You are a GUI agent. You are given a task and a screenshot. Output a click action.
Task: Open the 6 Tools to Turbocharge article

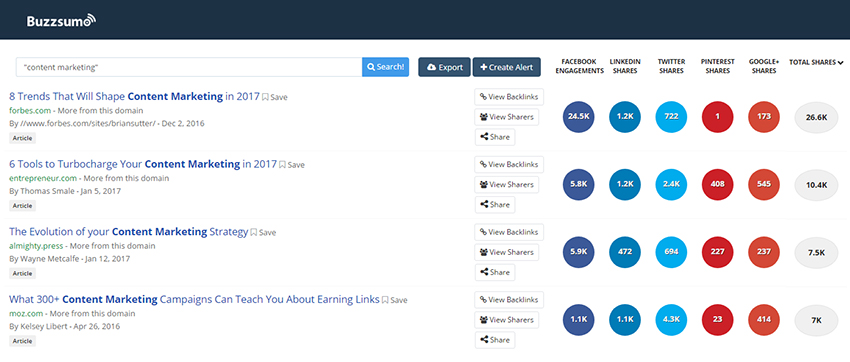pos(143,164)
